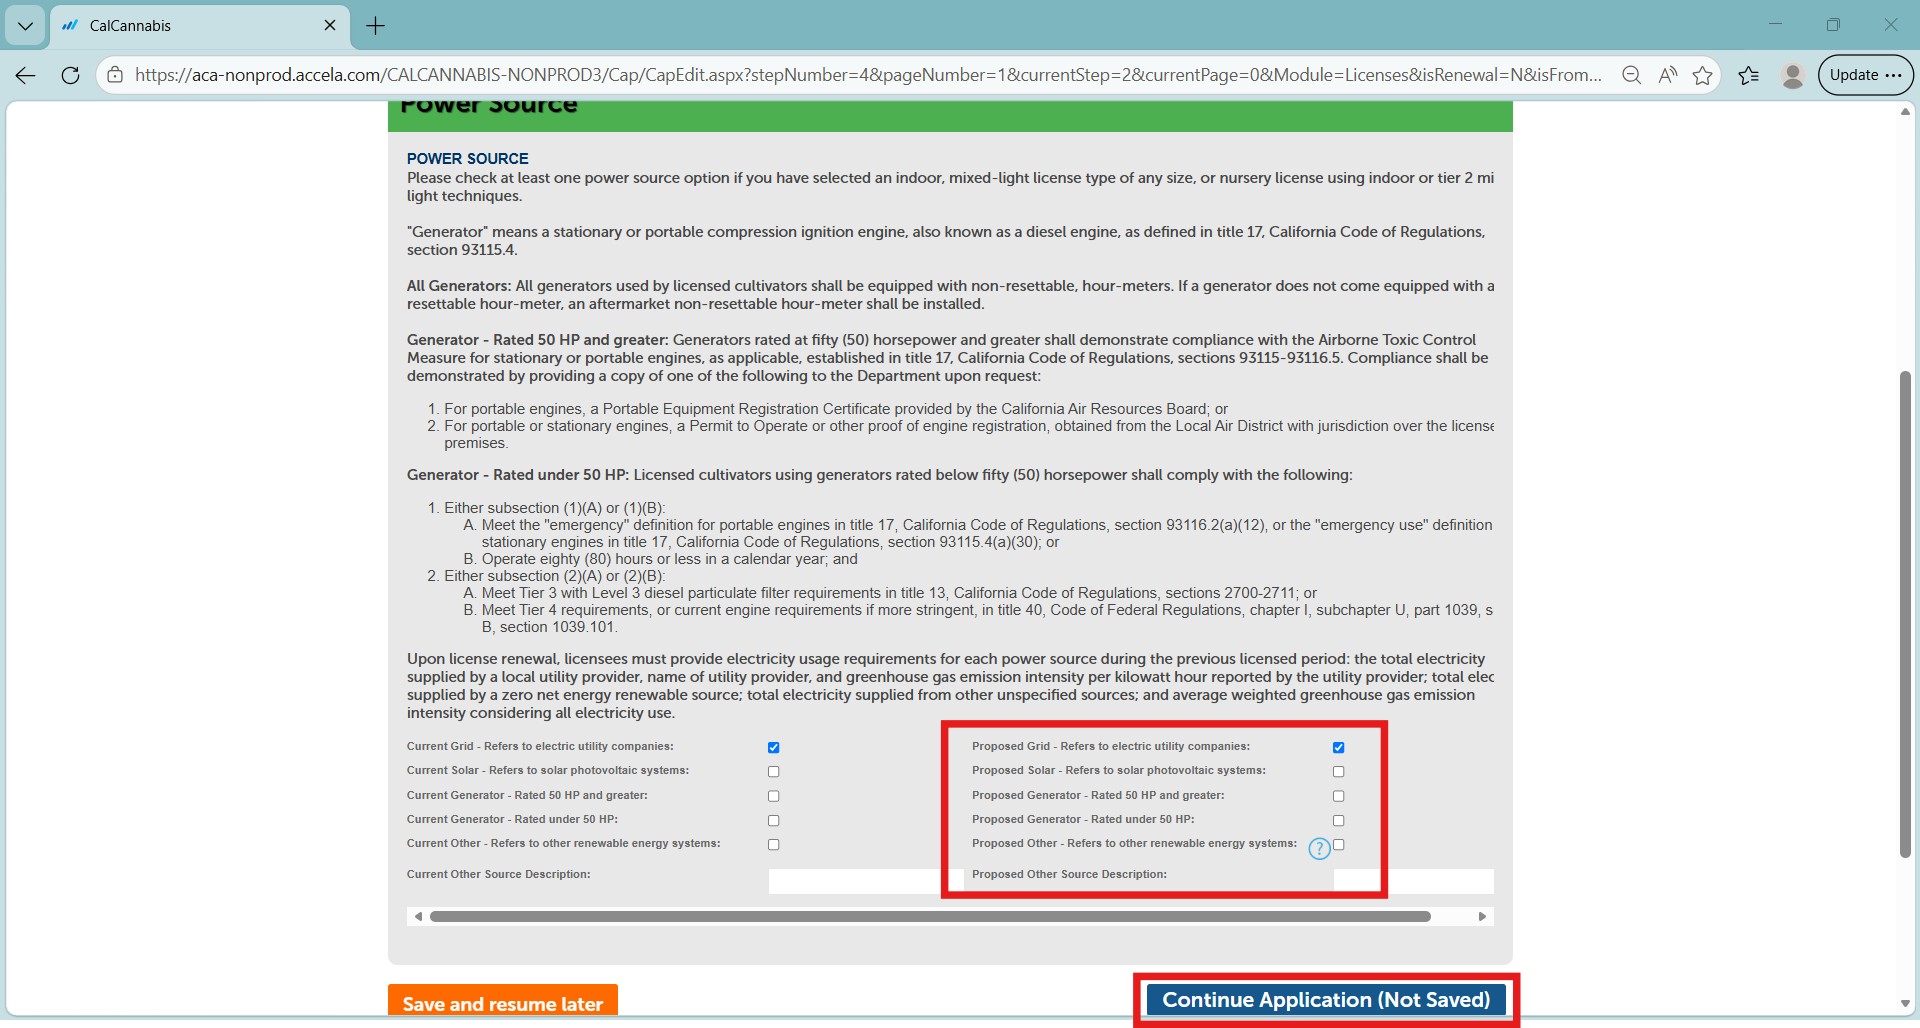This screenshot has width=1920, height=1028.
Task: Click the vertical scrollbar up arrow
Action: pos(1905,112)
